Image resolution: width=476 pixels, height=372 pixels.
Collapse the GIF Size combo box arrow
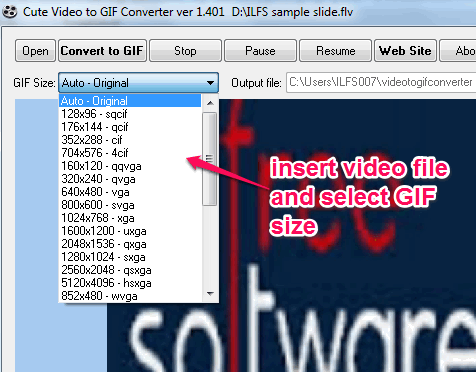coord(210,83)
